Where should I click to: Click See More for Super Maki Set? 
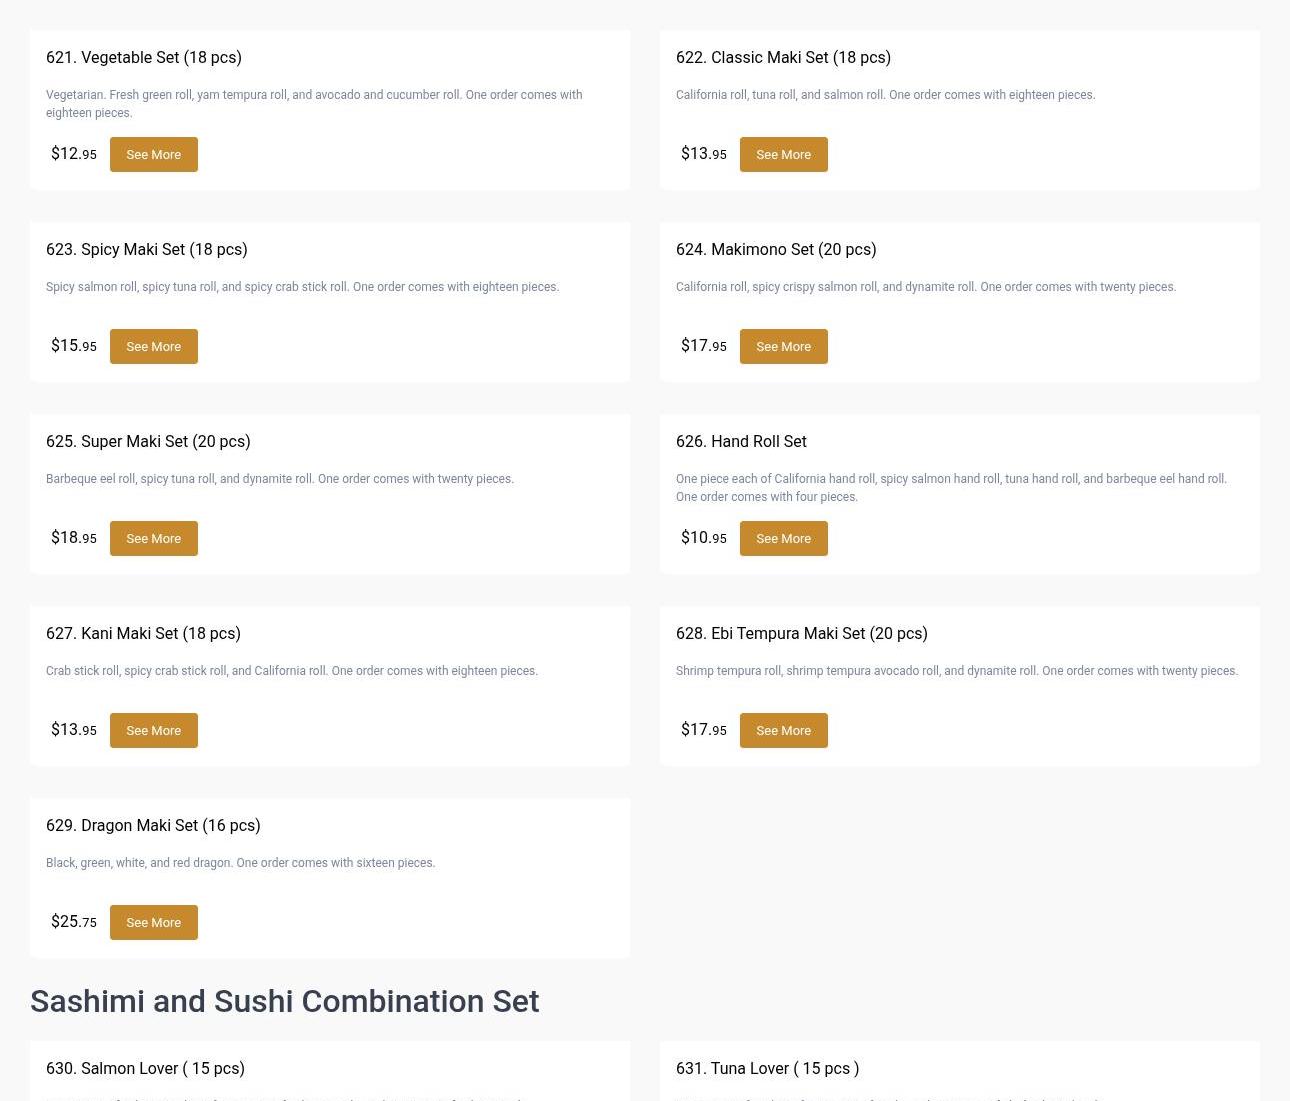(153, 539)
